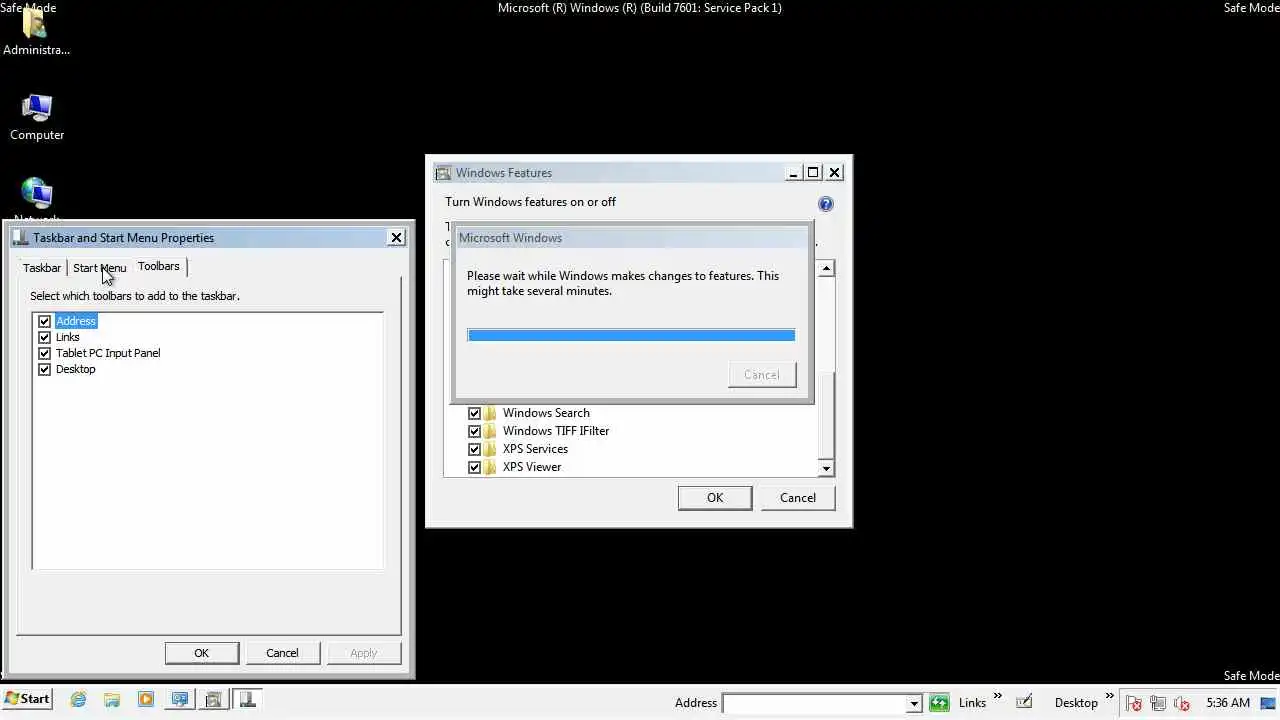The width and height of the screenshot is (1280, 720).
Task: Select Windows TIFF IFilter feature label
Action: (556, 431)
